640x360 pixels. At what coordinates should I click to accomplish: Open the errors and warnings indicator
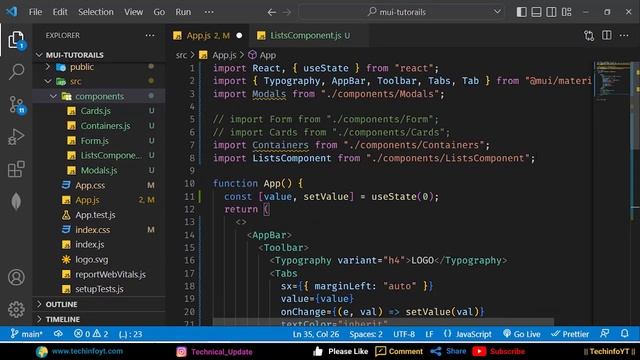pos(91,334)
